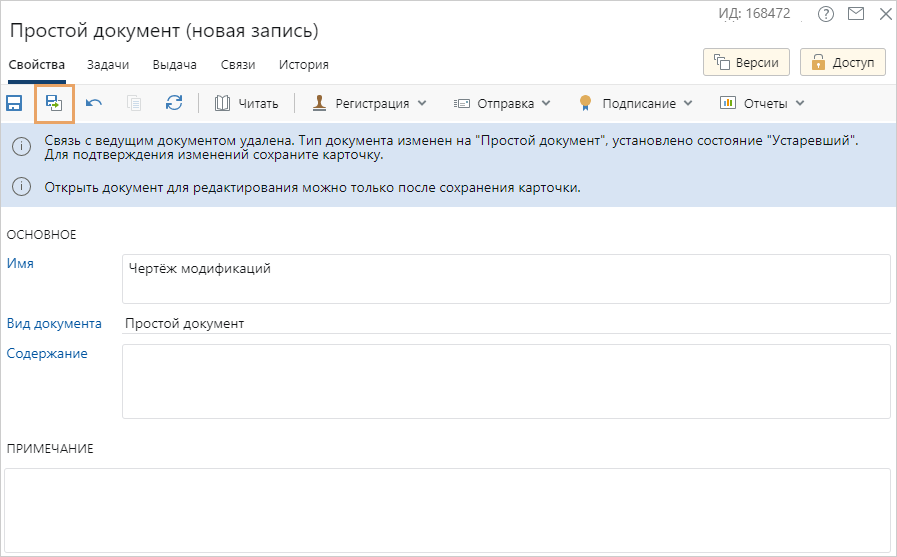Open the История tab
This screenshot has height=557, width=897.
pos(304,65)
